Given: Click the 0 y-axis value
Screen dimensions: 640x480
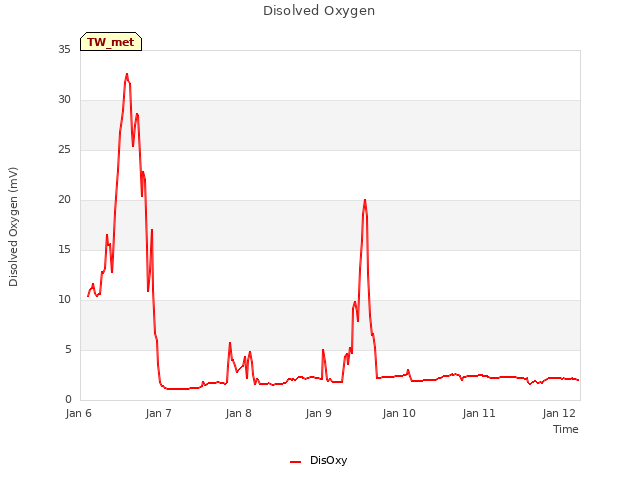Looking at the screenshot, I should 68,399.
